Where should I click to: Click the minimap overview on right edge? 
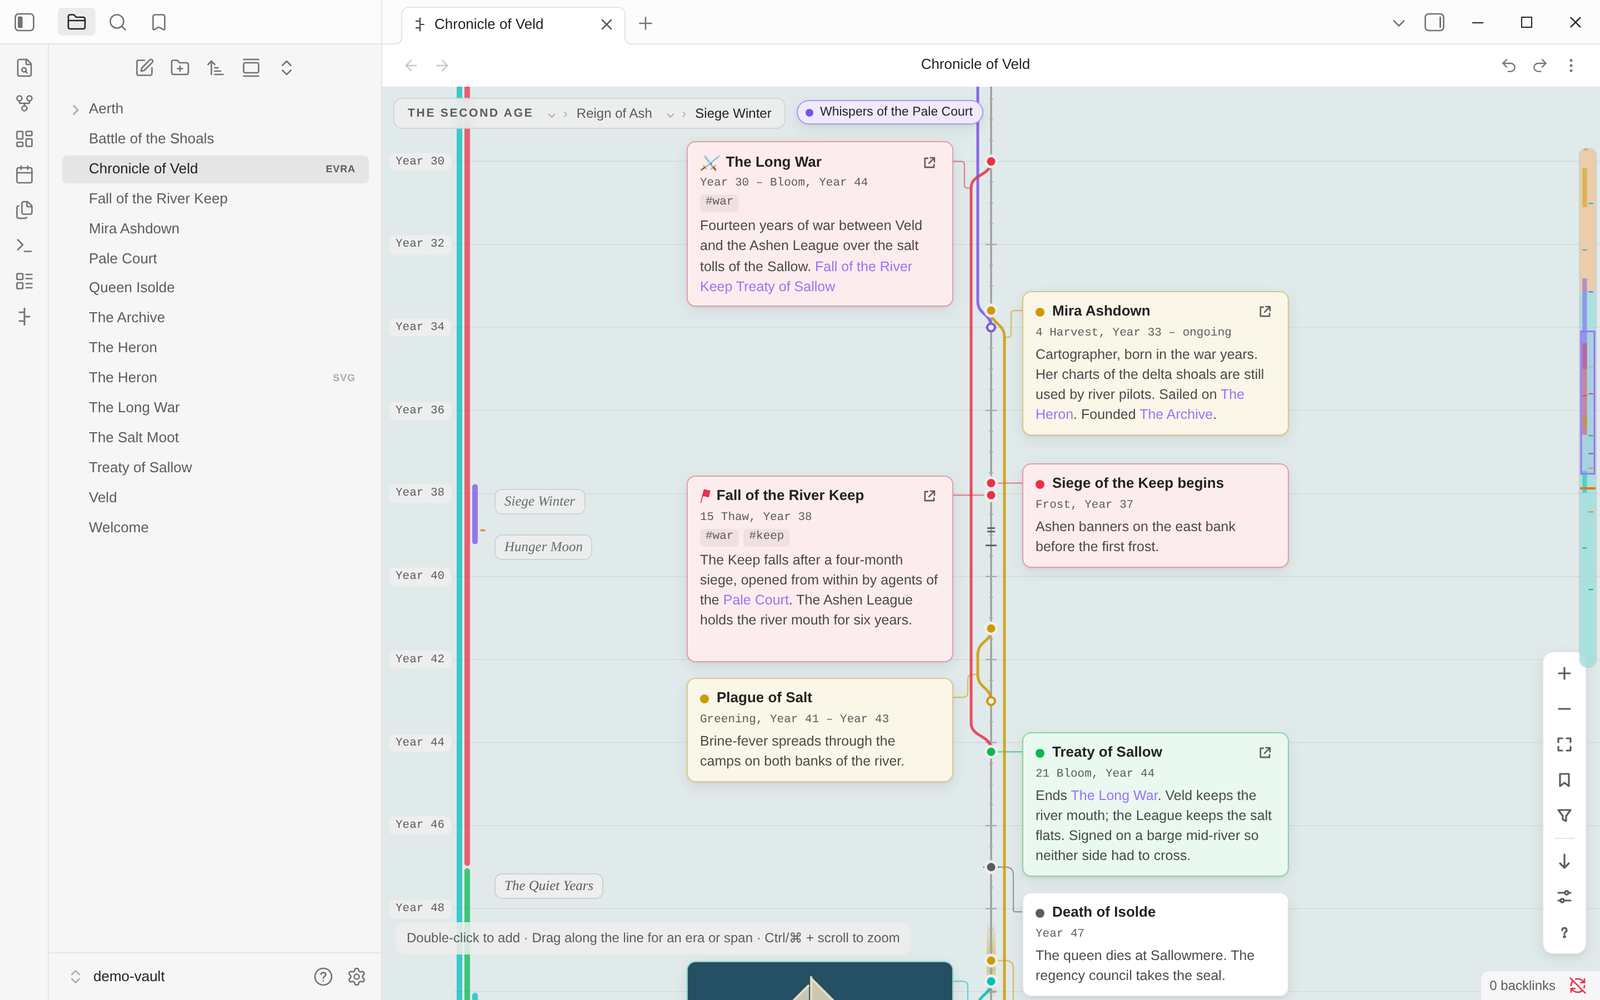click(1587, 408)
